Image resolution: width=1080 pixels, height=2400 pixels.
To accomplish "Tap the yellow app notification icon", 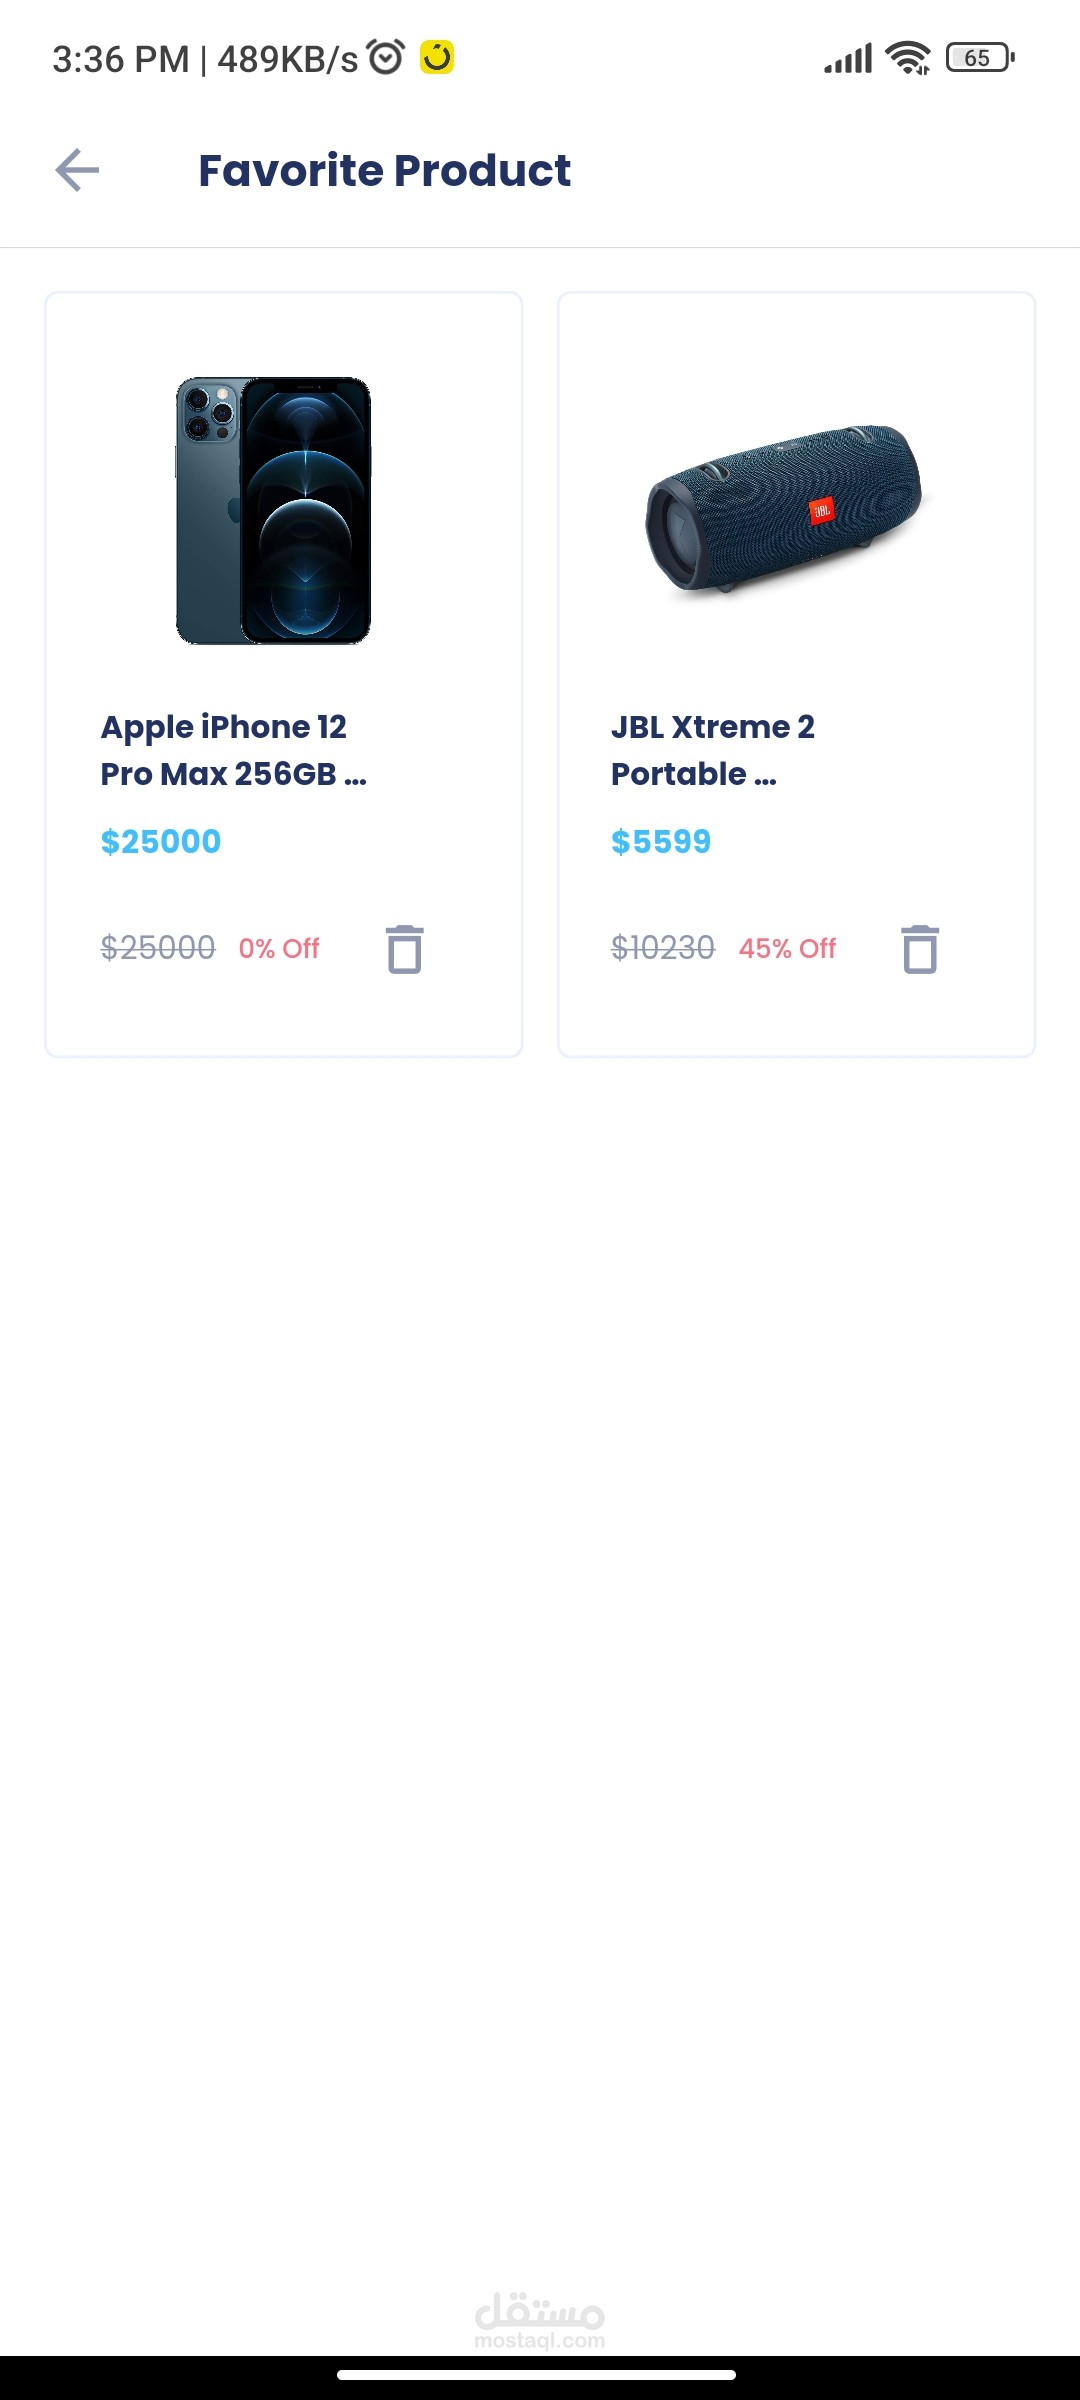I will tap(437, 58).
